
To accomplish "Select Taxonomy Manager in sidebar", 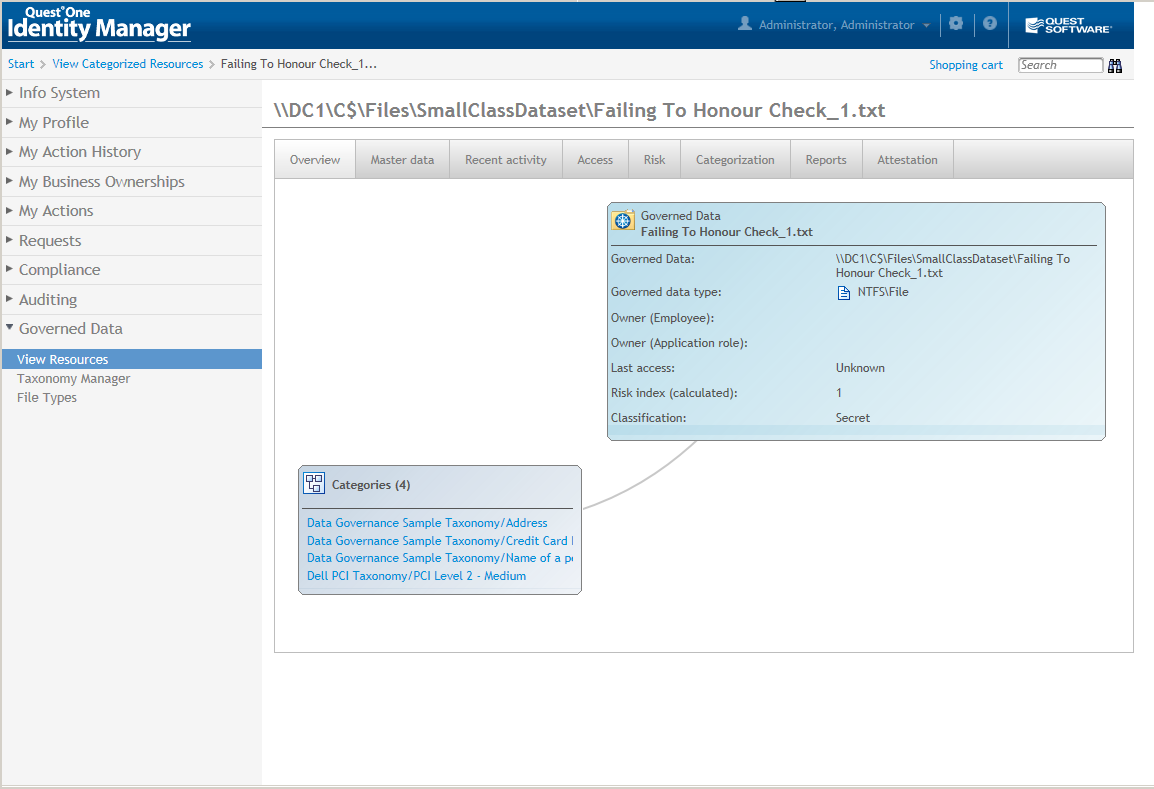I will (74, 378).
